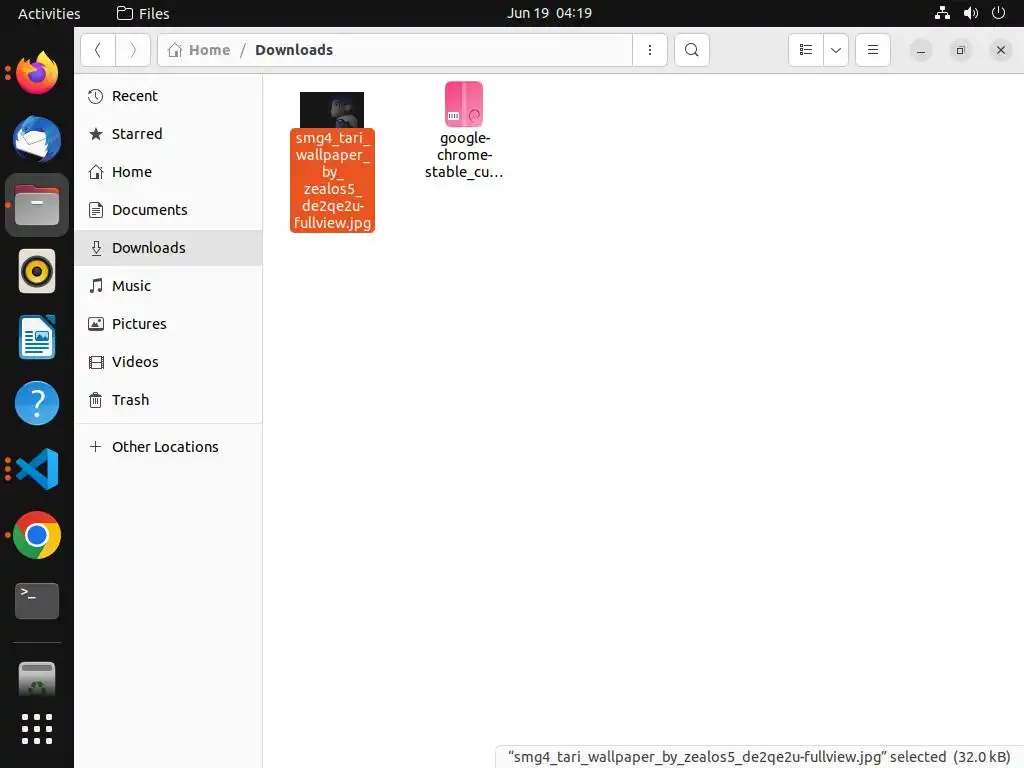Minimize the Files window
1024x768 pixels.
[921, 50]
